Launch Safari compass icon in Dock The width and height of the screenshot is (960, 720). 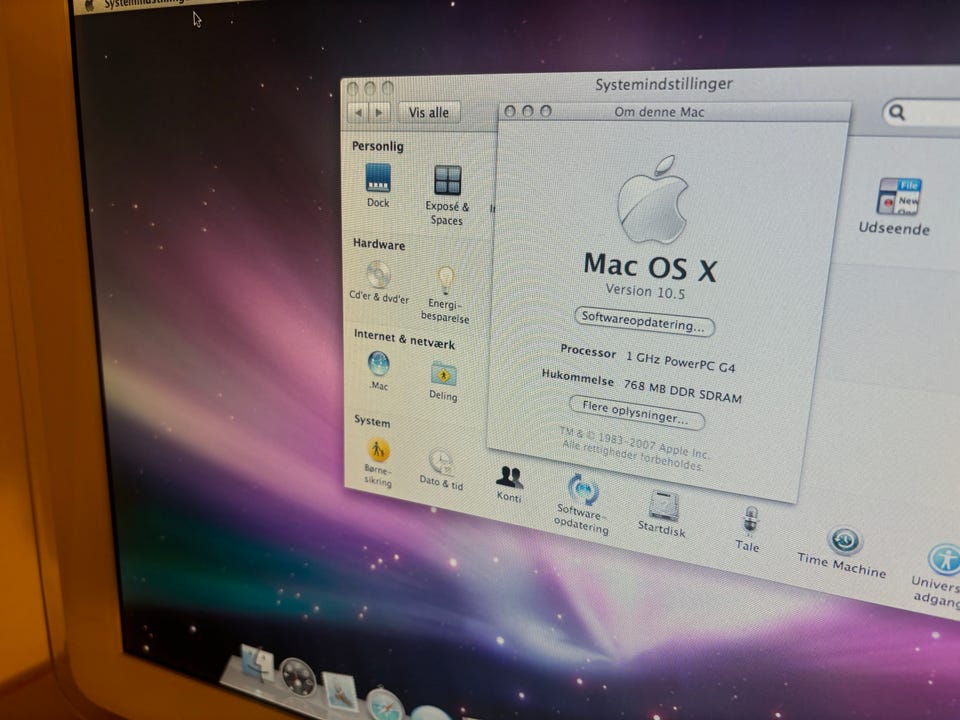click(x=386, y=704)
